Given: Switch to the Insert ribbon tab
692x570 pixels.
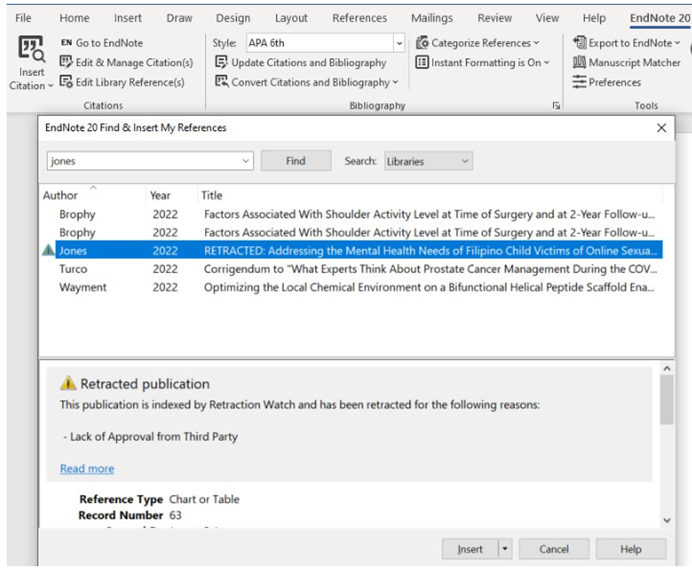Looking at the screenshot, I should 128,18.
